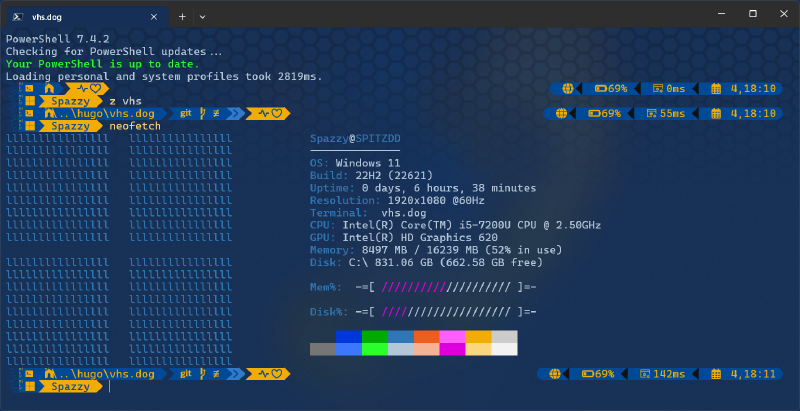This screenshot has height=411, width=800.
Task: Click the cursor at the last Spazzy prompt
Action: pyautogui.click(x=110, y=387)
